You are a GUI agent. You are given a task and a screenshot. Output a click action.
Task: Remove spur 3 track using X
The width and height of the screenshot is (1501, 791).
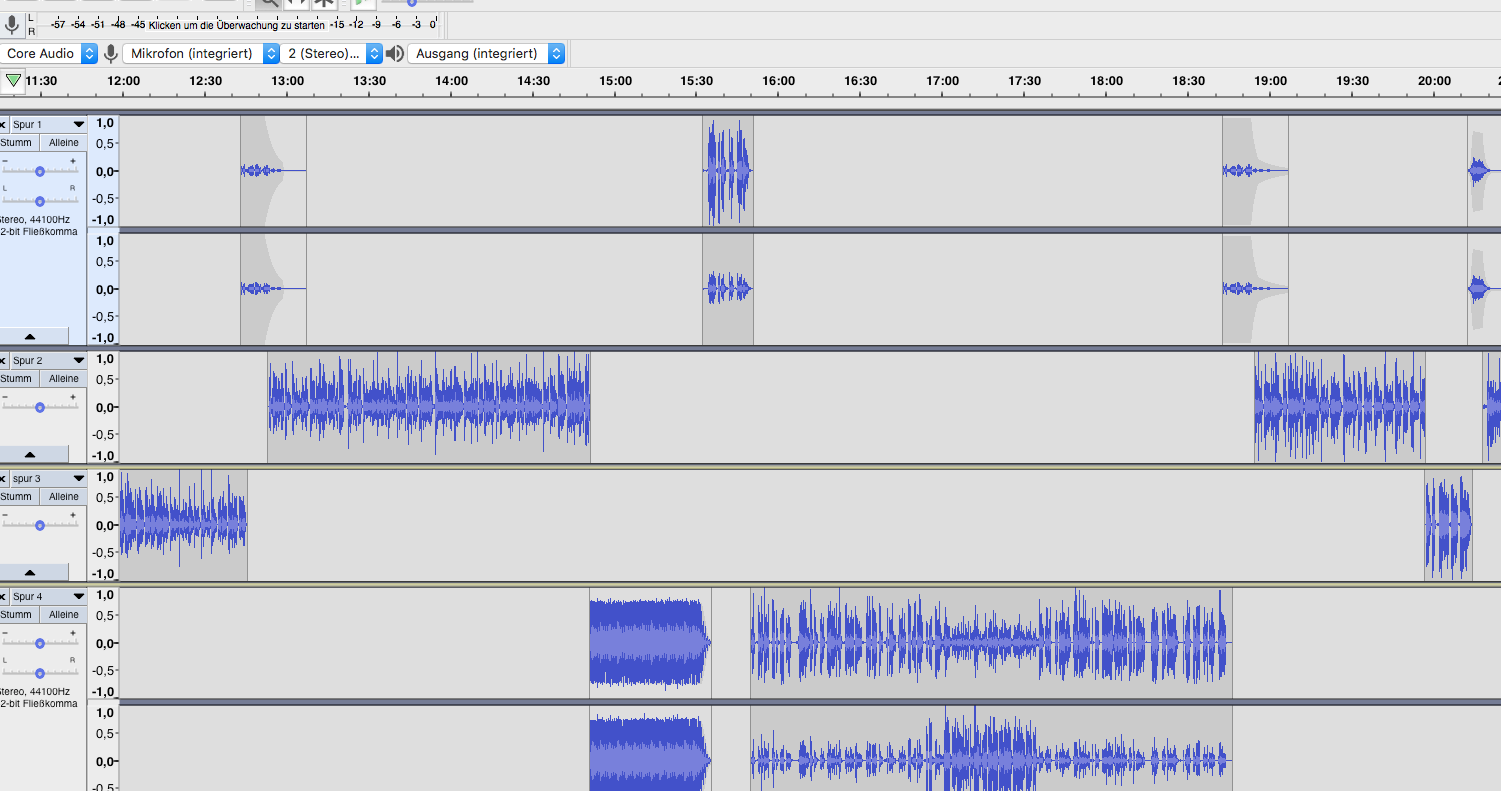[3, 479]
